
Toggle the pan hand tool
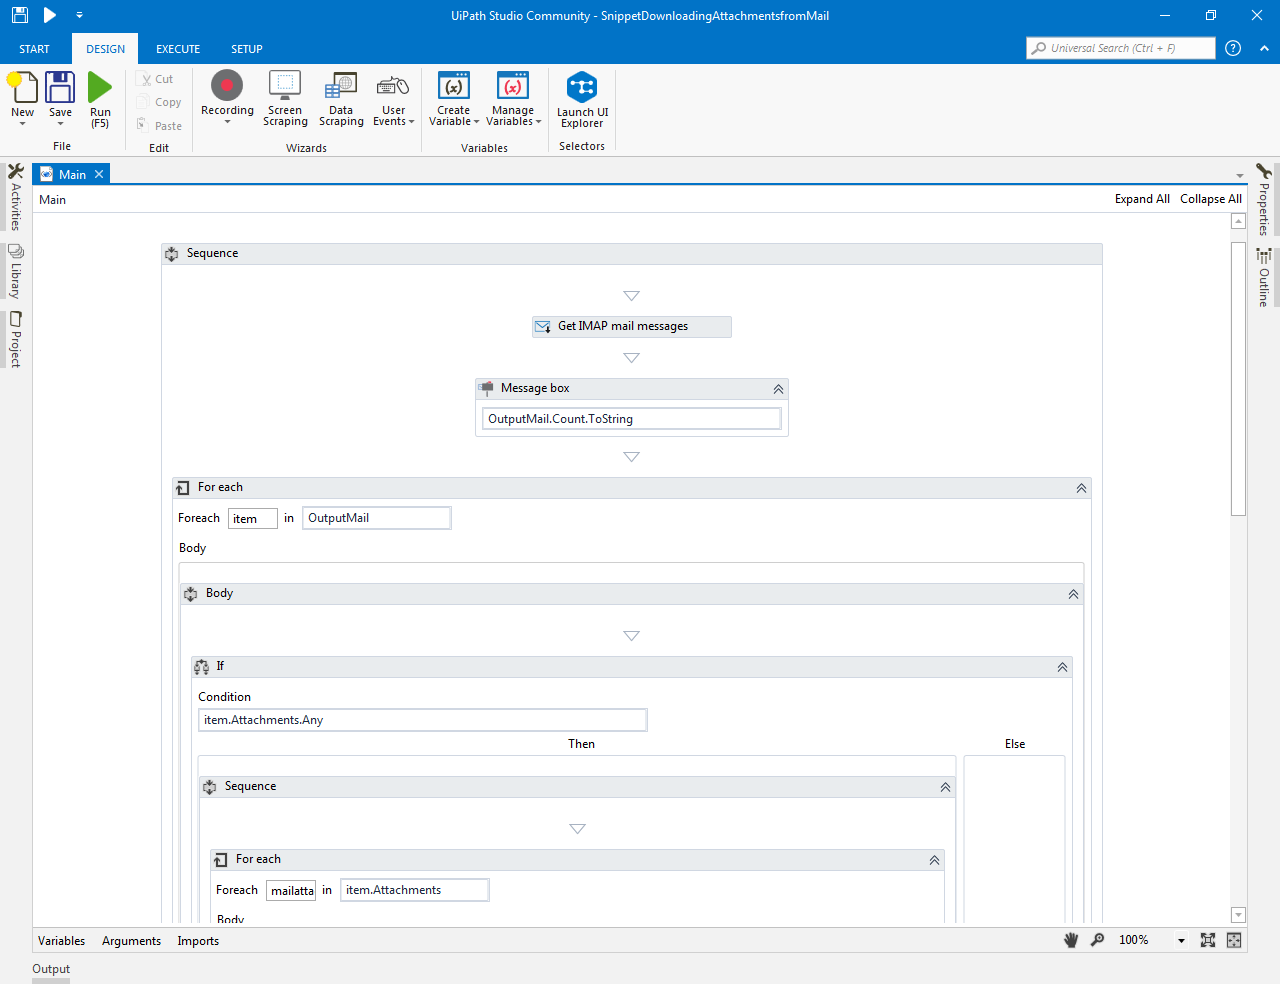pyautogui.click(x=1071, y=940)
